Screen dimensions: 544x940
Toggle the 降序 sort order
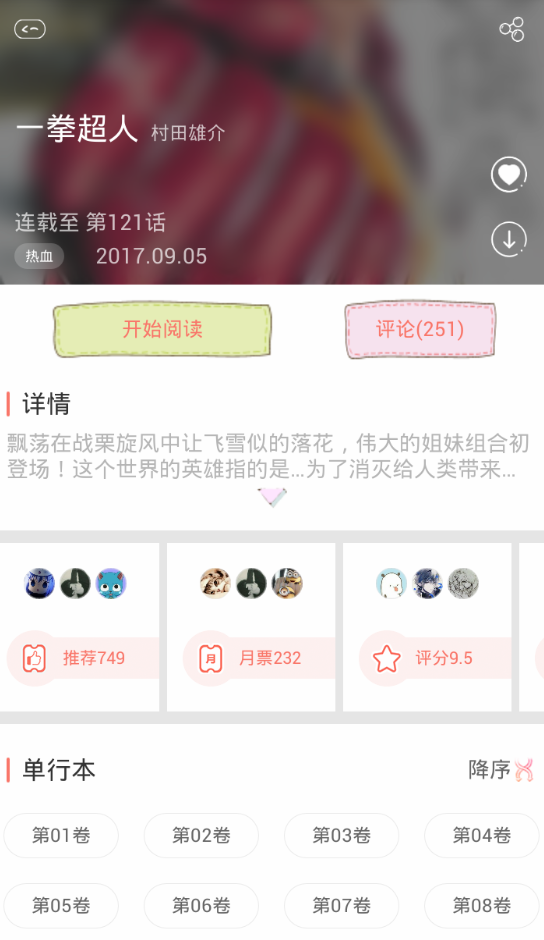click(x=501, y=770)
